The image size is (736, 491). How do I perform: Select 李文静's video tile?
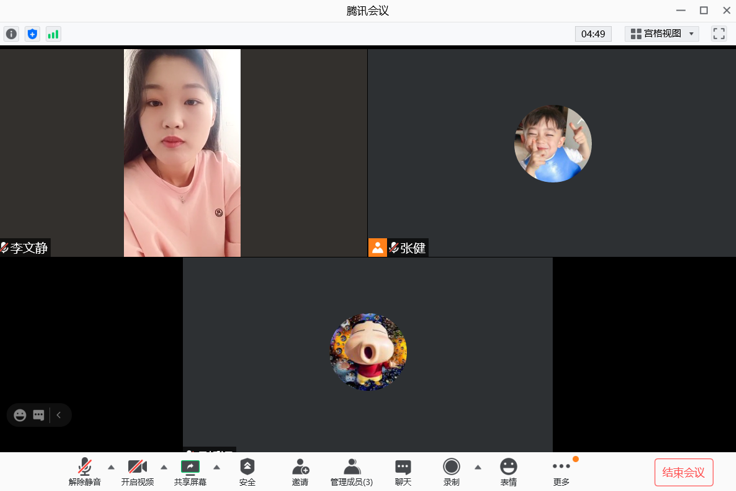(182, 152)
